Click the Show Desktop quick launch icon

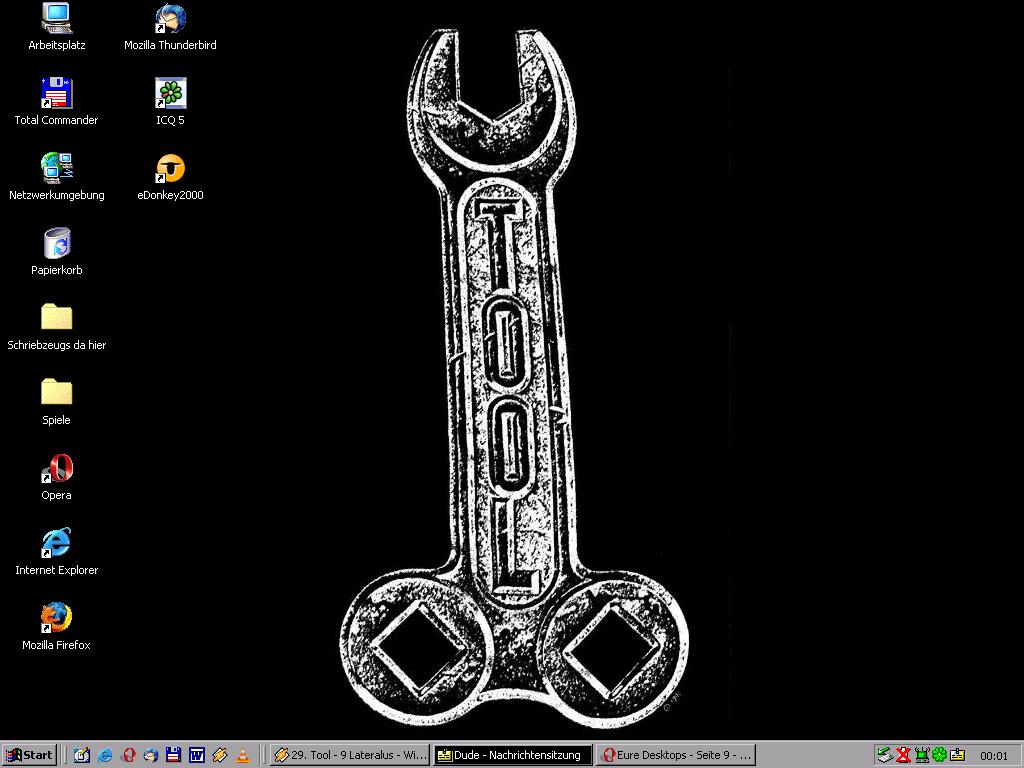click(x=82, y=755)
